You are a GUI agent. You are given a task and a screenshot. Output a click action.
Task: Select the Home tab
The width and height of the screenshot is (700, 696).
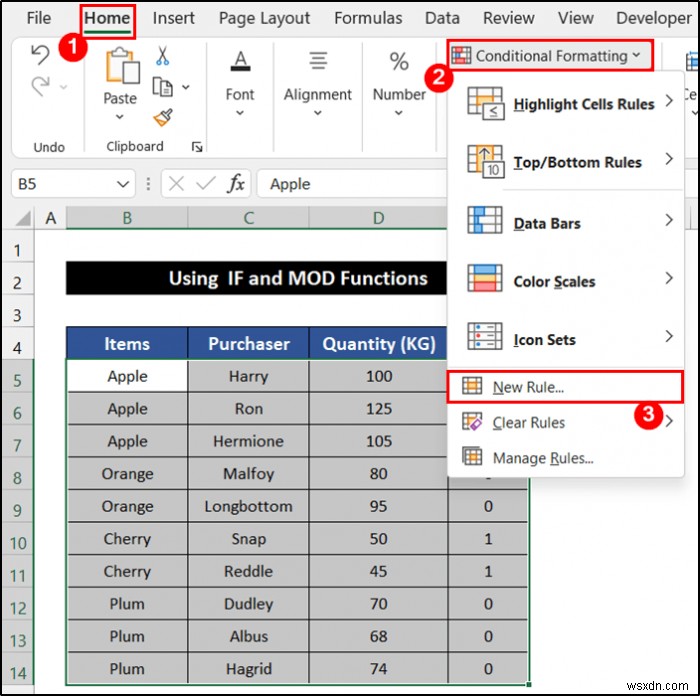pyautogui.click(x=107, y=18)
